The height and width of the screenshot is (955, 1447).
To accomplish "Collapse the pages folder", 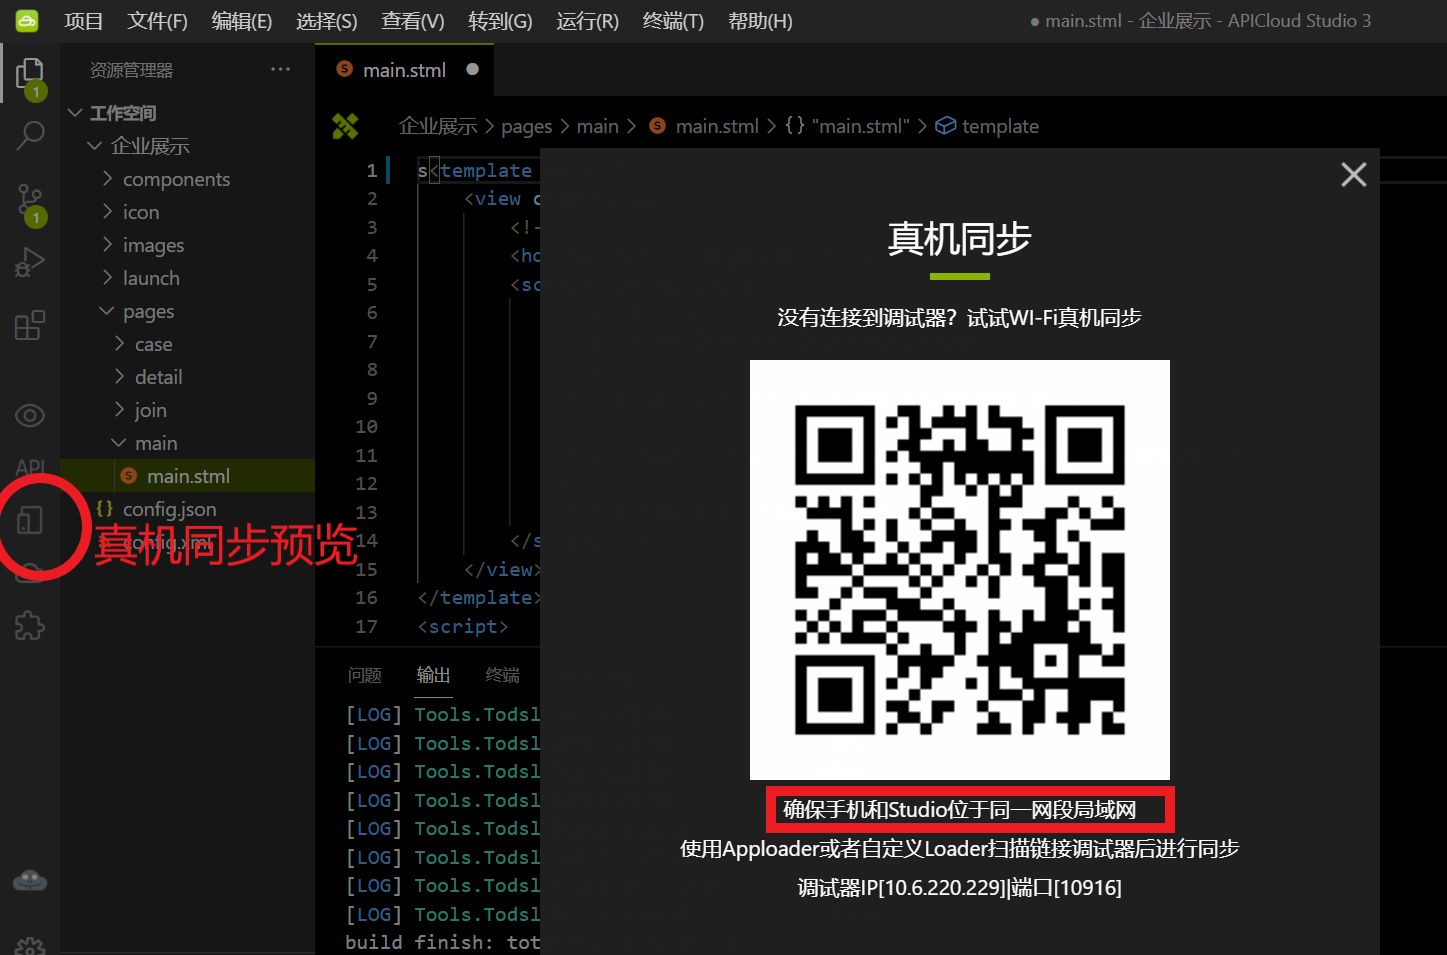I will 107,311.
